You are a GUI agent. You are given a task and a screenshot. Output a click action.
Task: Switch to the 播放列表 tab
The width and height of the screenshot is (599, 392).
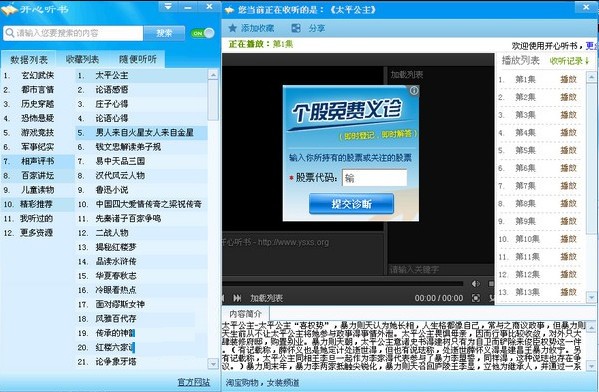pyautogui.click(x=520, y=60)
